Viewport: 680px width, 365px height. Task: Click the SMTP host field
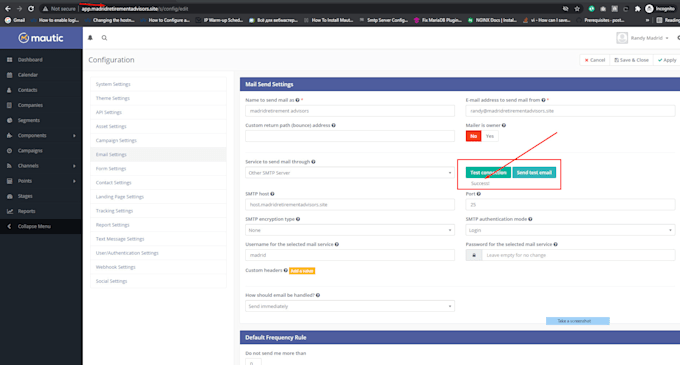[350, 205]
